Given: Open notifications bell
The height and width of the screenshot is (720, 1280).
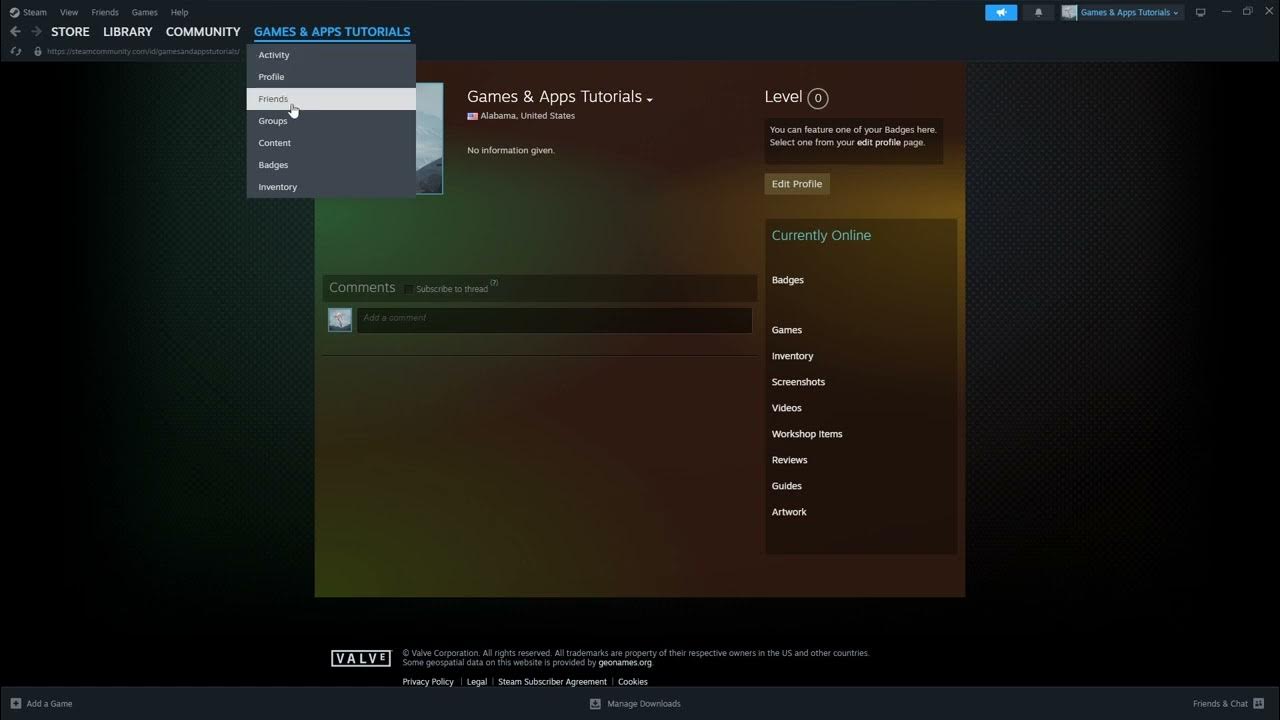Looking at the screenshot, I should coord(1038,12).
